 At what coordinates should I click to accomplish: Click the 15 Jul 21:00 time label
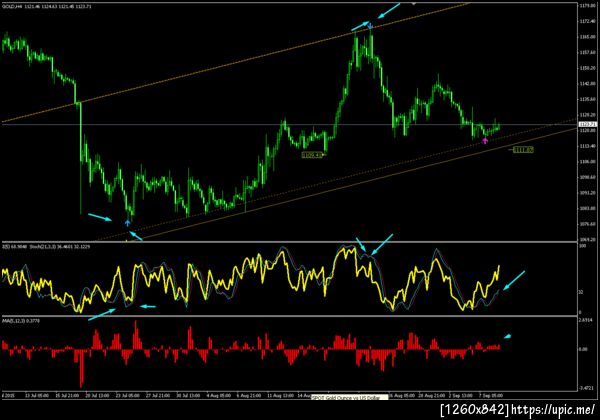point(67,396)
